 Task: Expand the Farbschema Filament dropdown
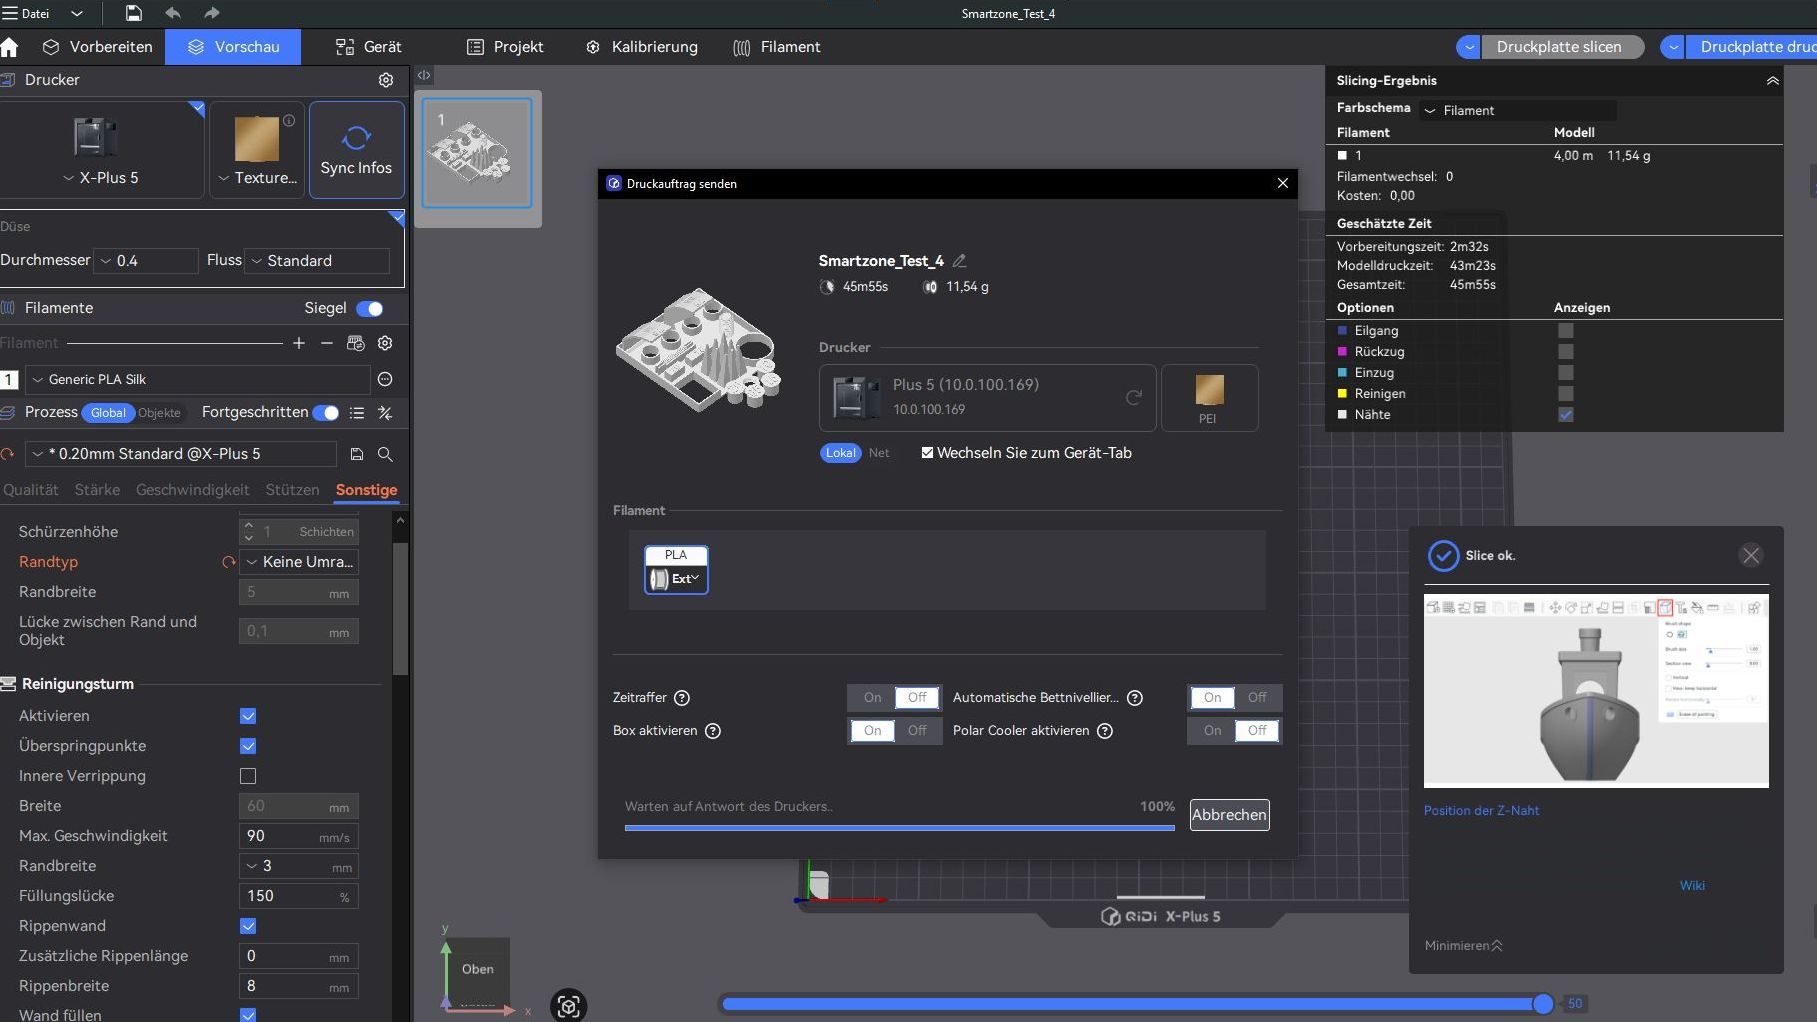tap(1518, 110)
